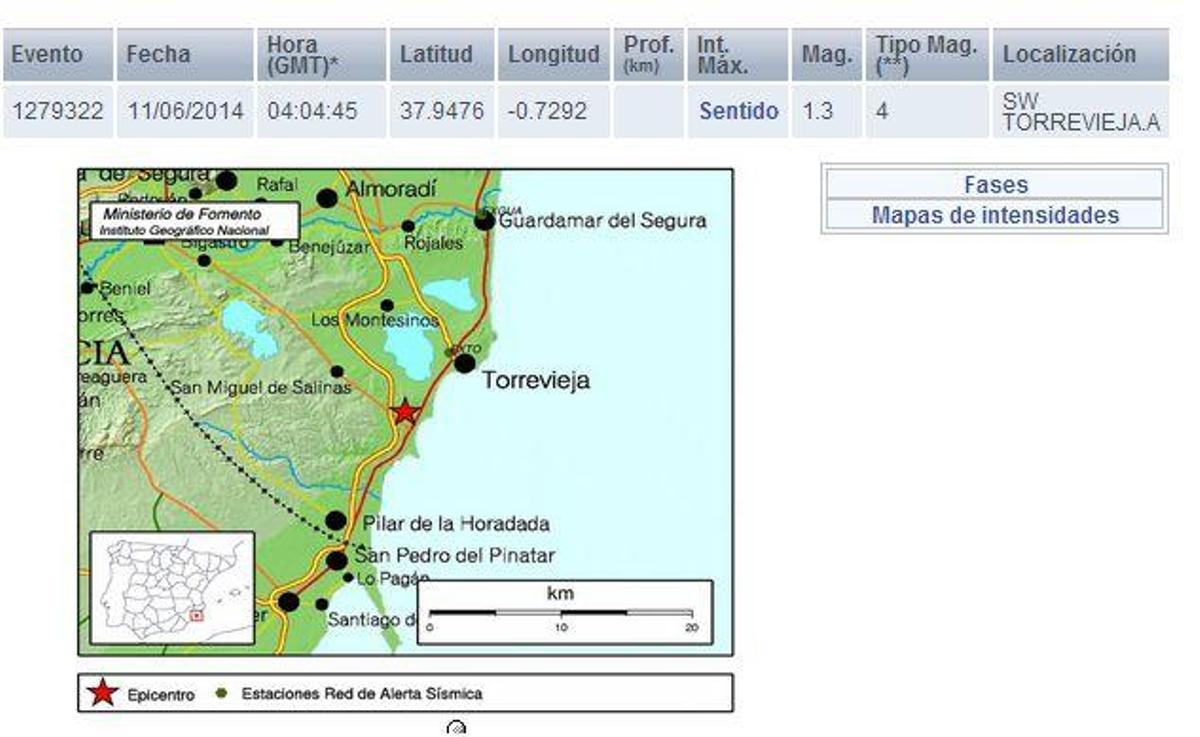Image resolution: width=1200 pixels, height=737 pixels.
Task: Click the Localización column header
Action: coord(1071,55)
